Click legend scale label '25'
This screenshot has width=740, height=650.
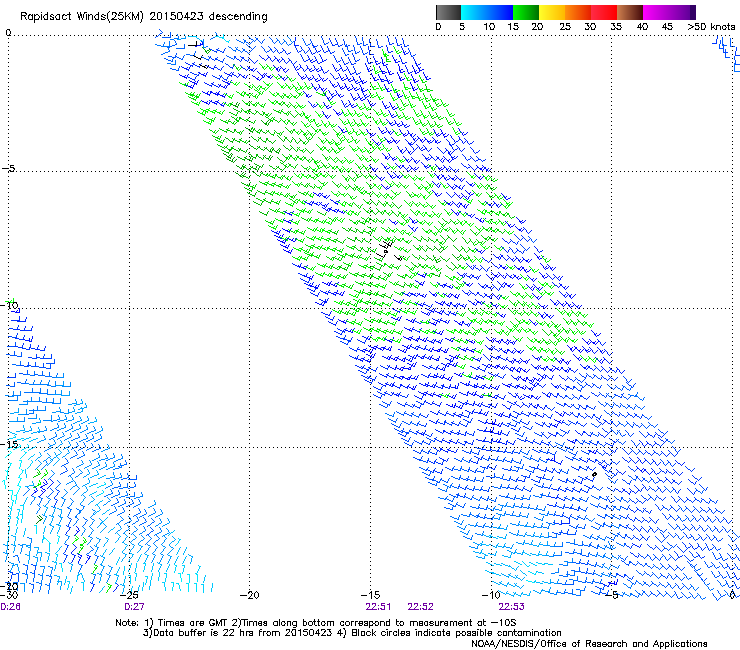tap(565, 27)
